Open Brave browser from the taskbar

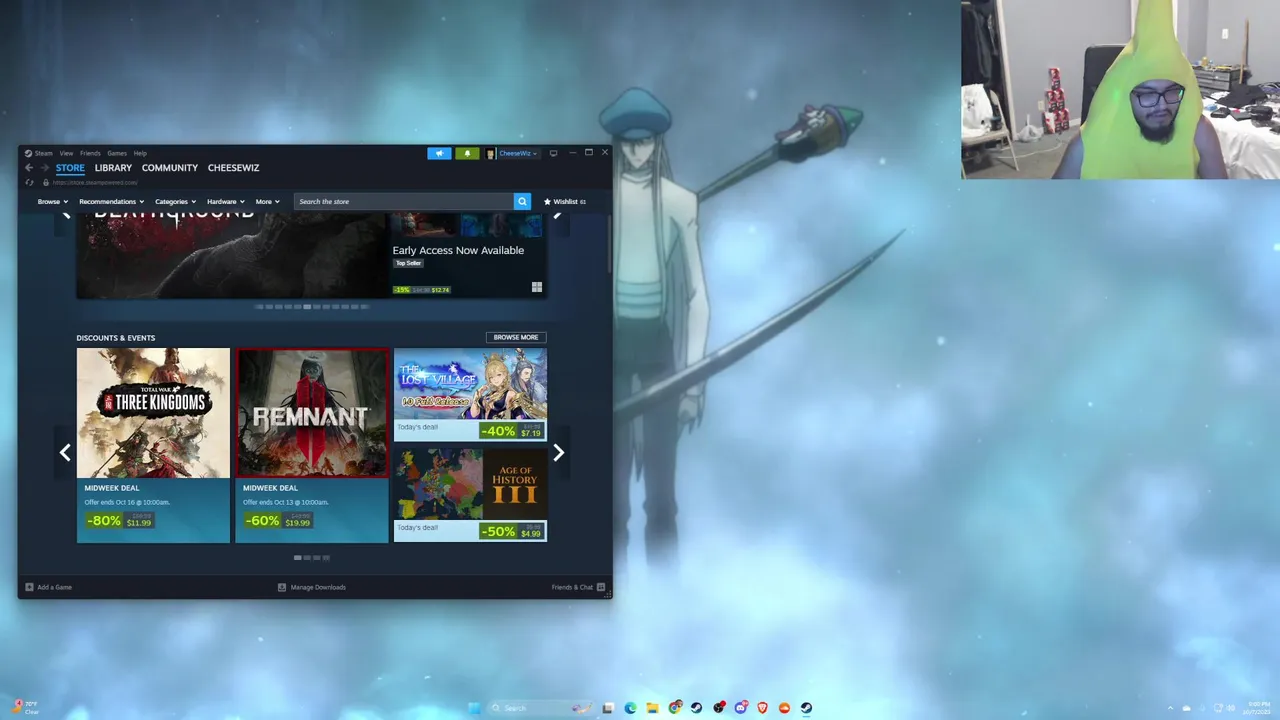click(x=763, y=708)
